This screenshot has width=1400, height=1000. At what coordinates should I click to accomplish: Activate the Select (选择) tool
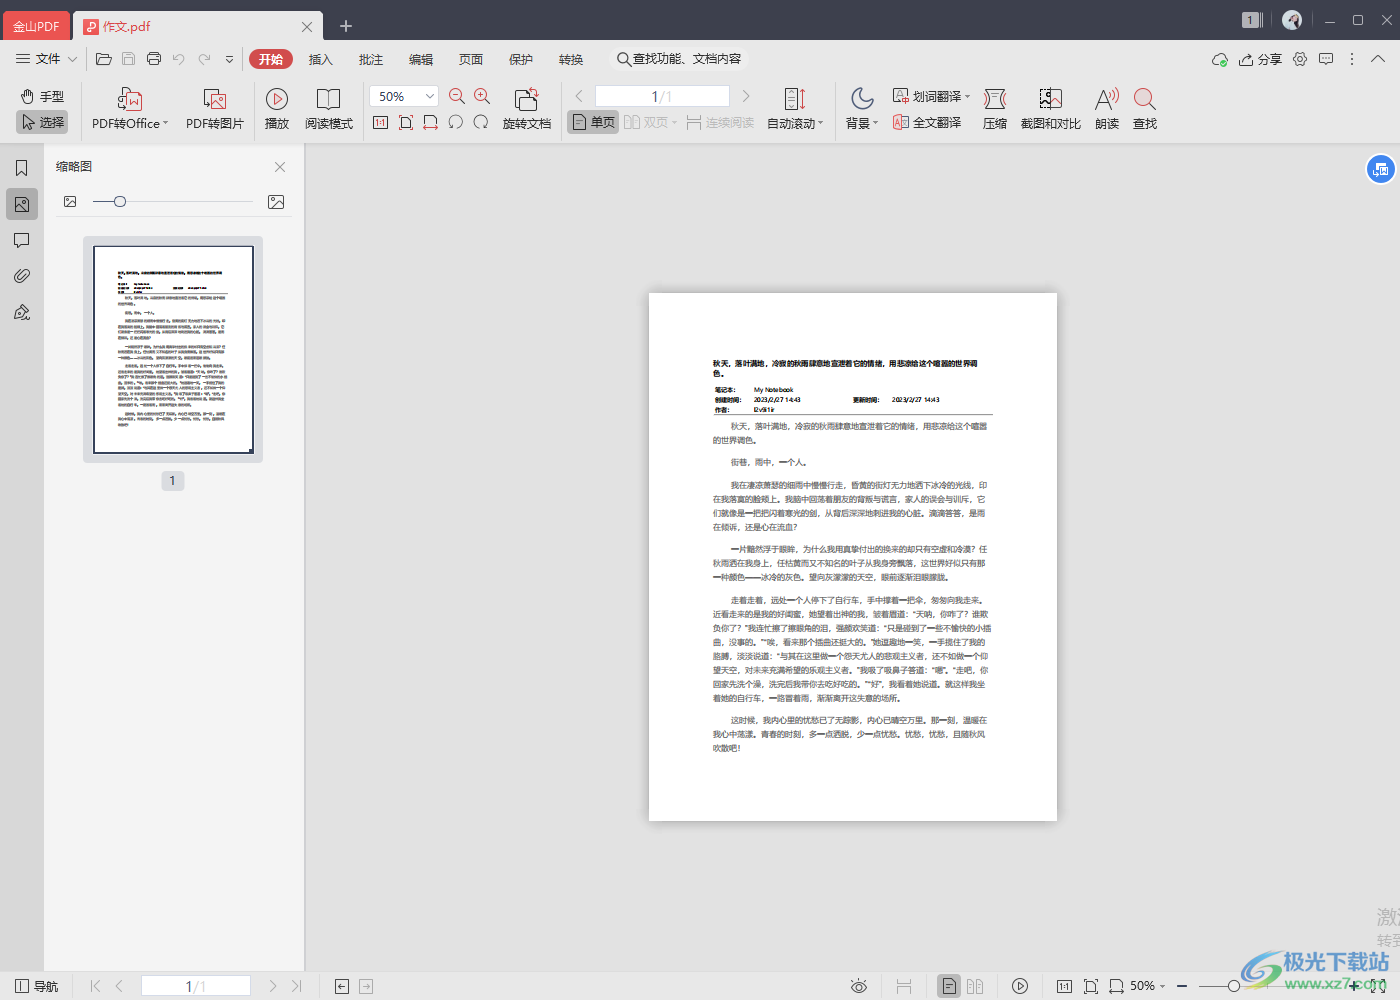pyautogui.click(x=42, y=122)
